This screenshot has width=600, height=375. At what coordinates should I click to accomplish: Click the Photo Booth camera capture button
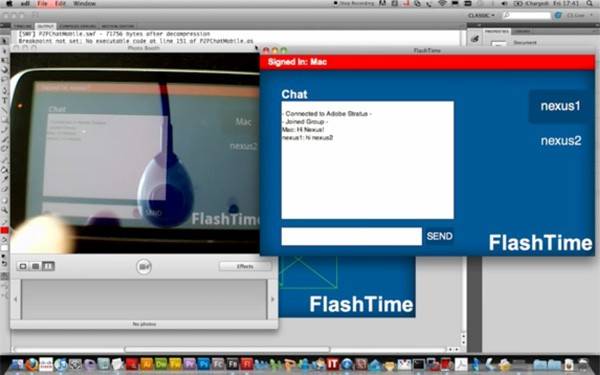click(144, 266)
